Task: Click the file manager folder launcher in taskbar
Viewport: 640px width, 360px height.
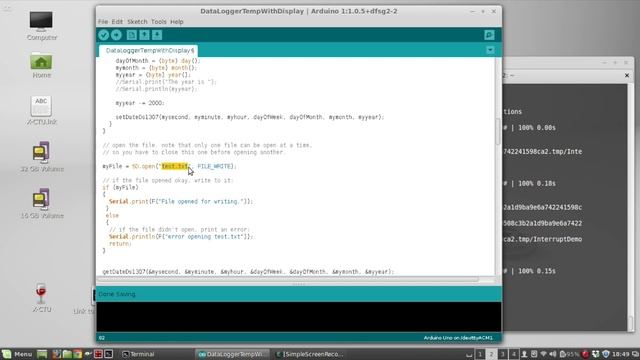Action: click(67, 354)
